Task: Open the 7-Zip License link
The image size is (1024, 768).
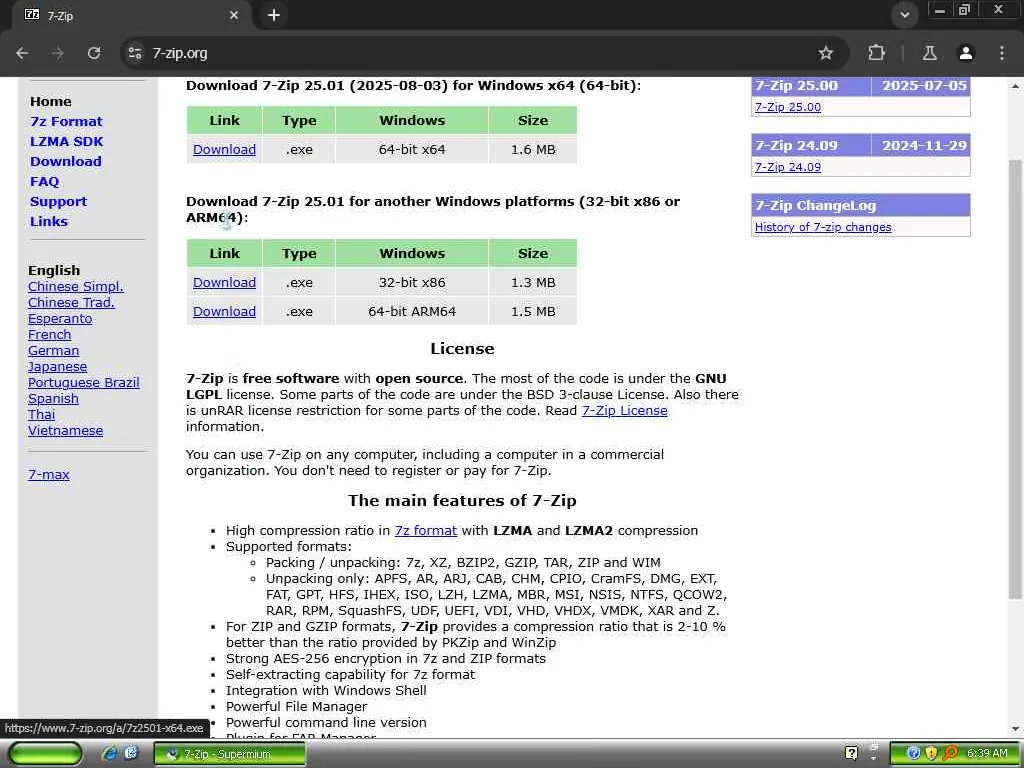Action: 624,411
